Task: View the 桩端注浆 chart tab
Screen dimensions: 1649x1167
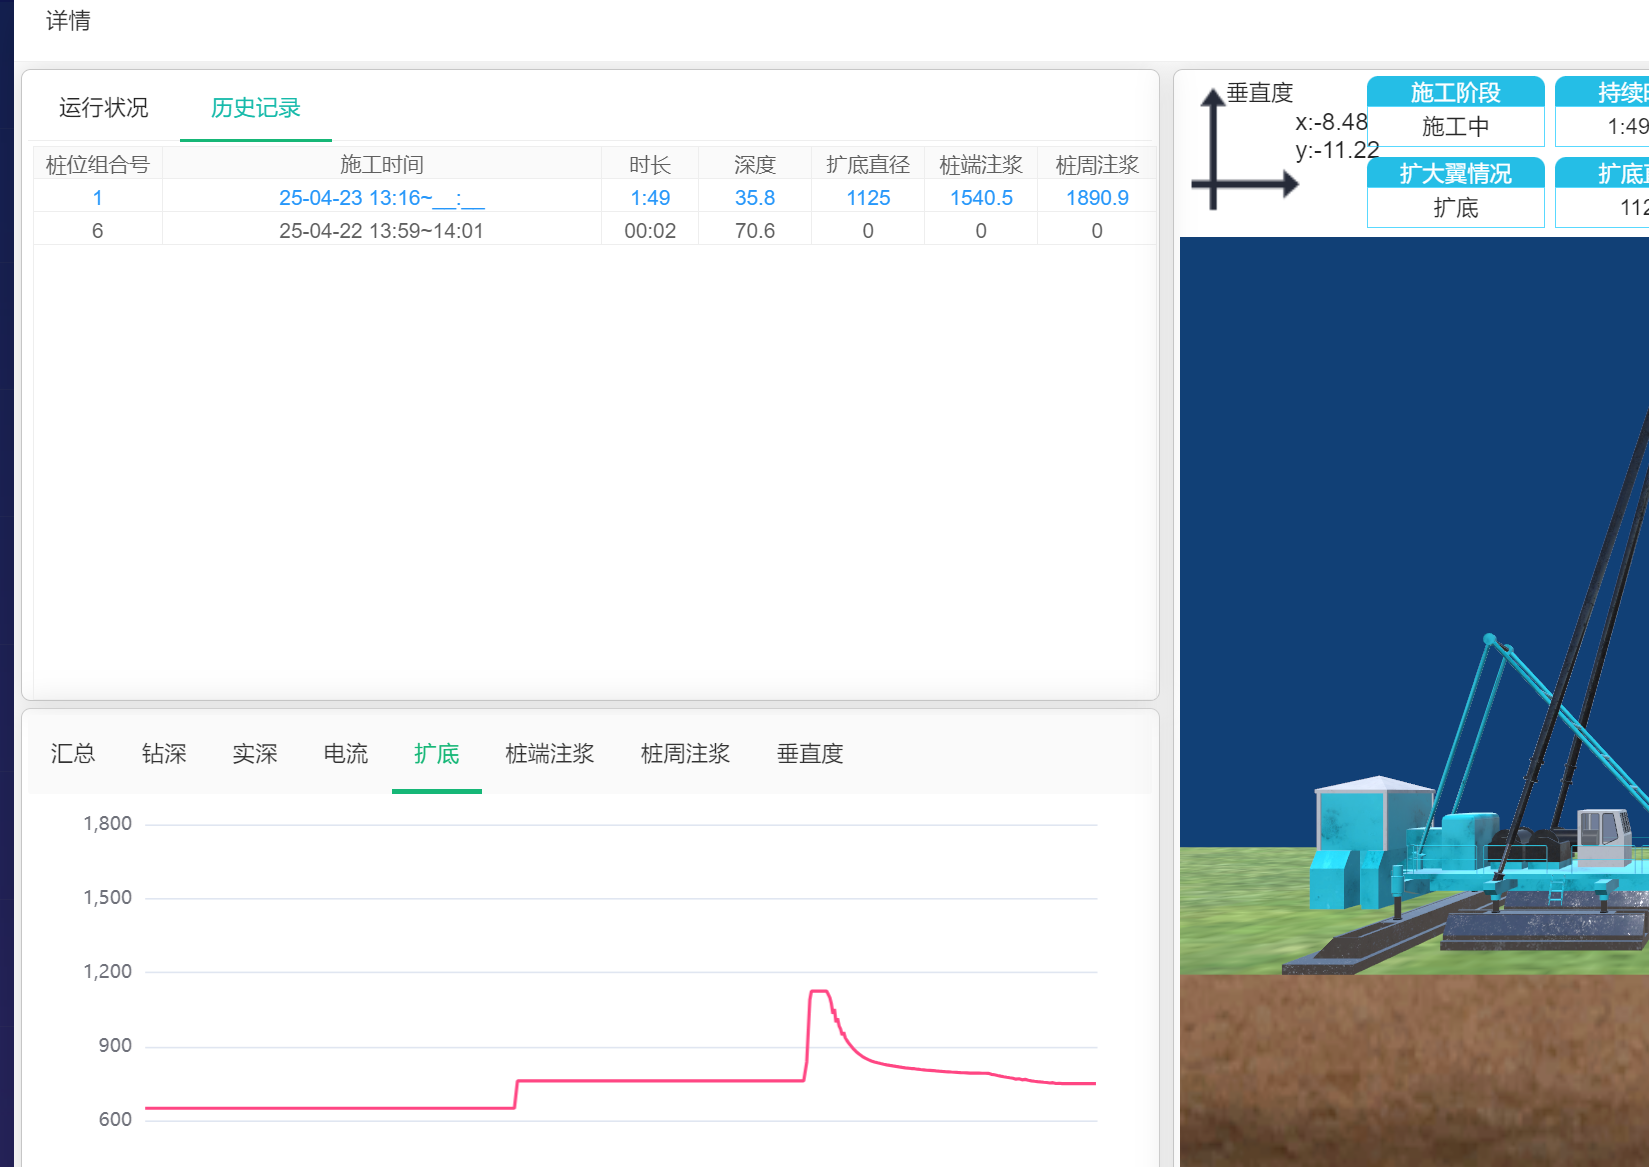Action: click(x=550, y=754)
